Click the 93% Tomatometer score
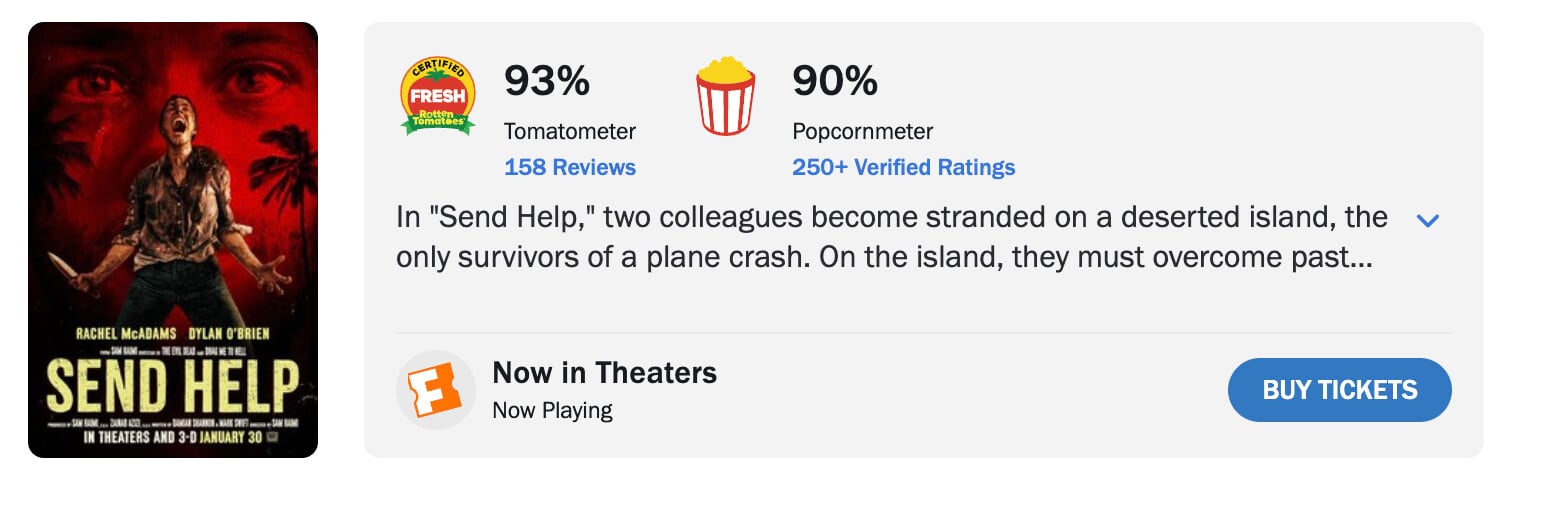Viewport: 1548px width, 518px height. (x=547, y=81)
